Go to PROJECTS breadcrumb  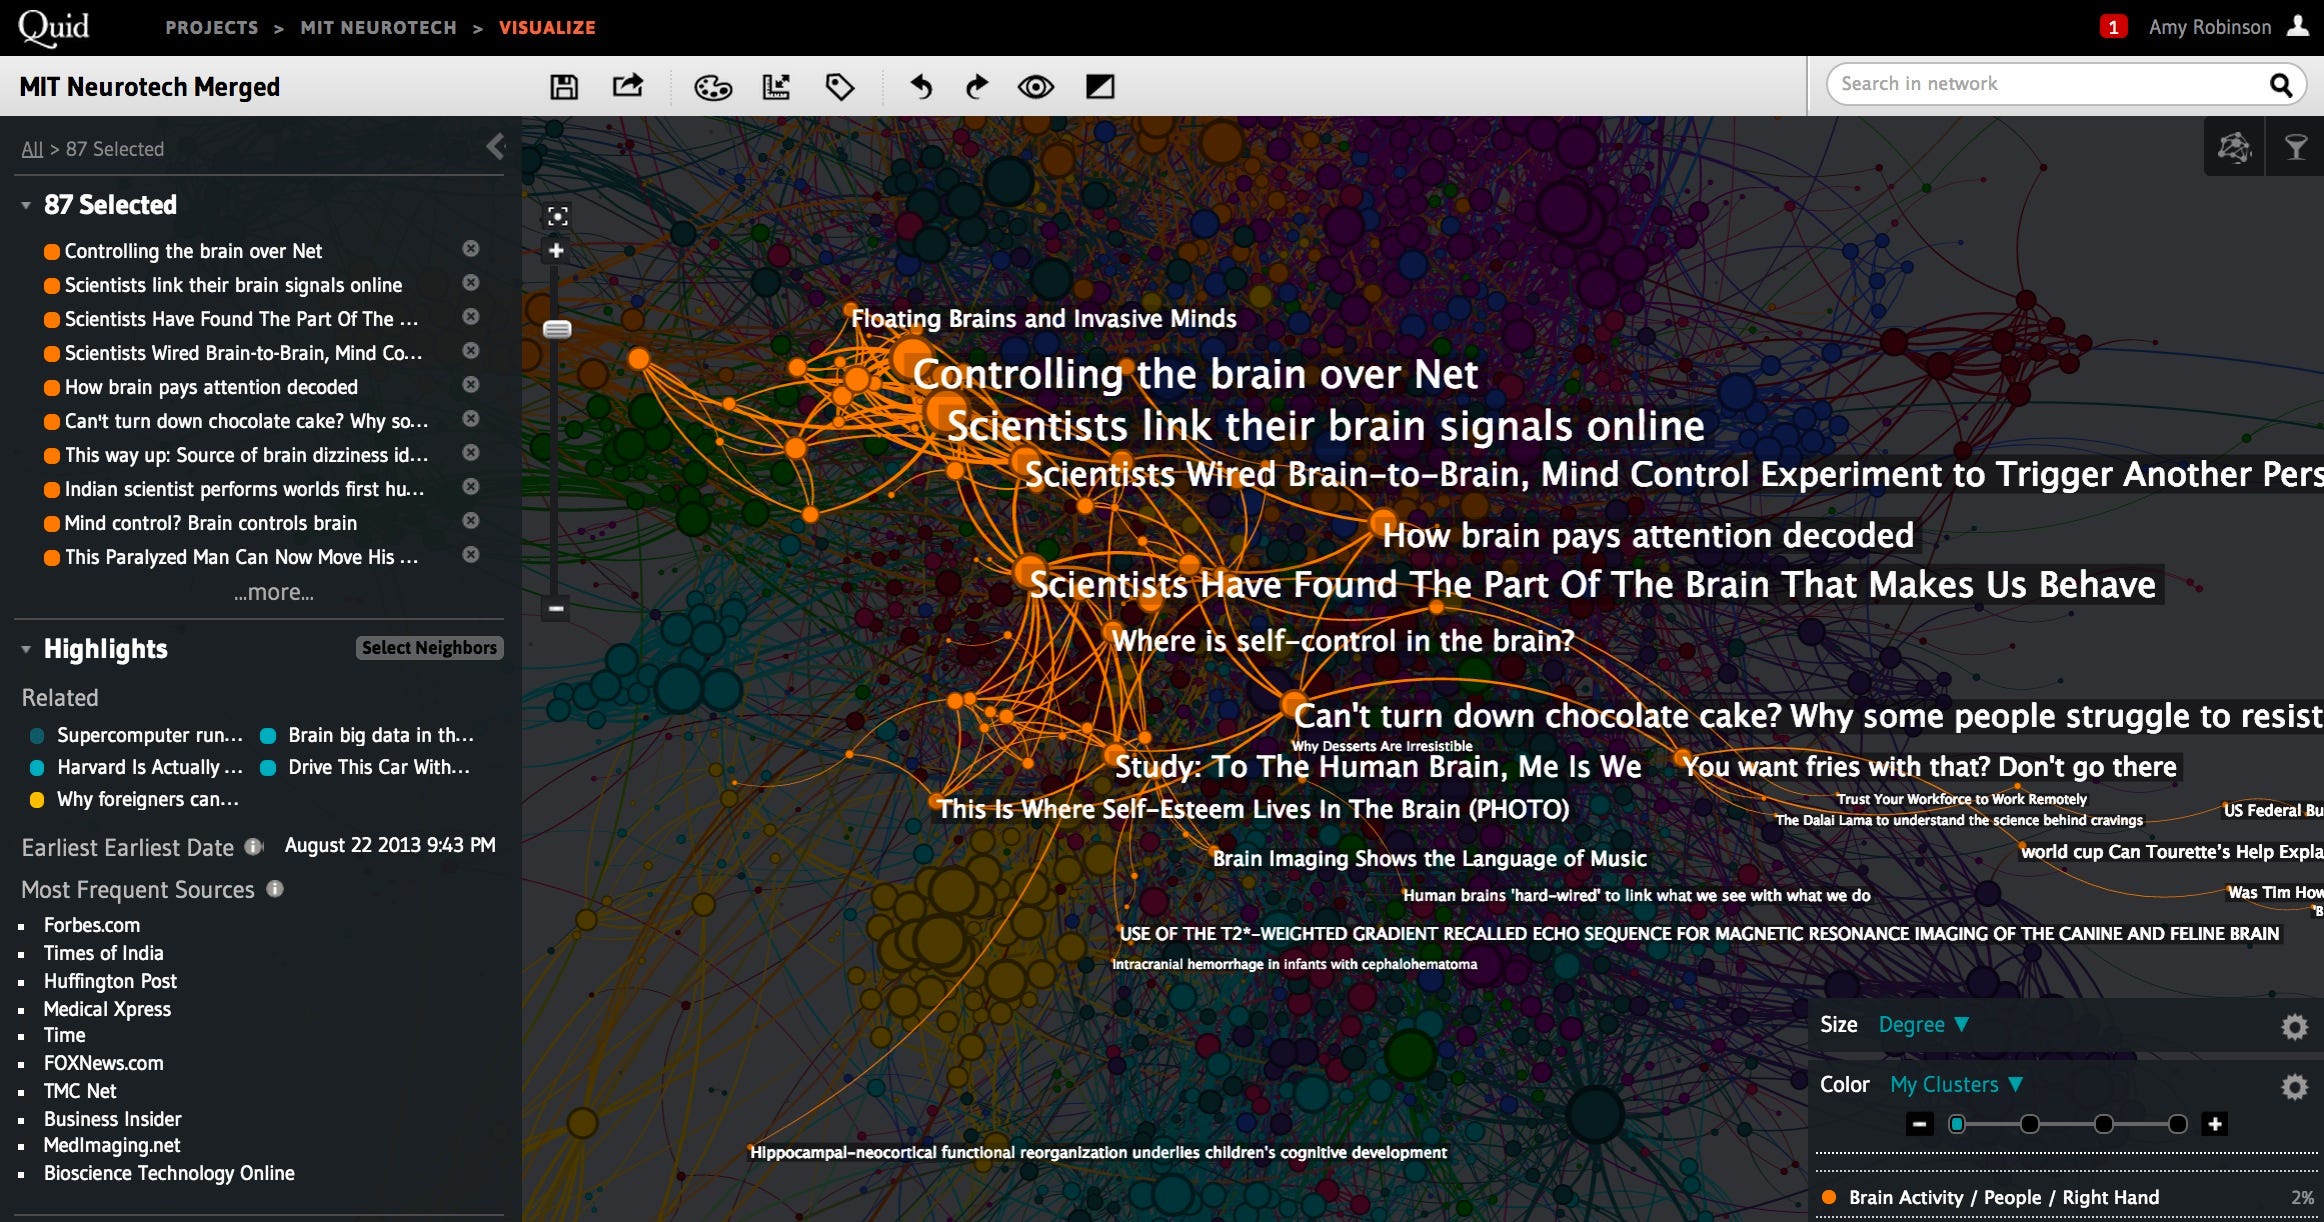click(212, 28)
